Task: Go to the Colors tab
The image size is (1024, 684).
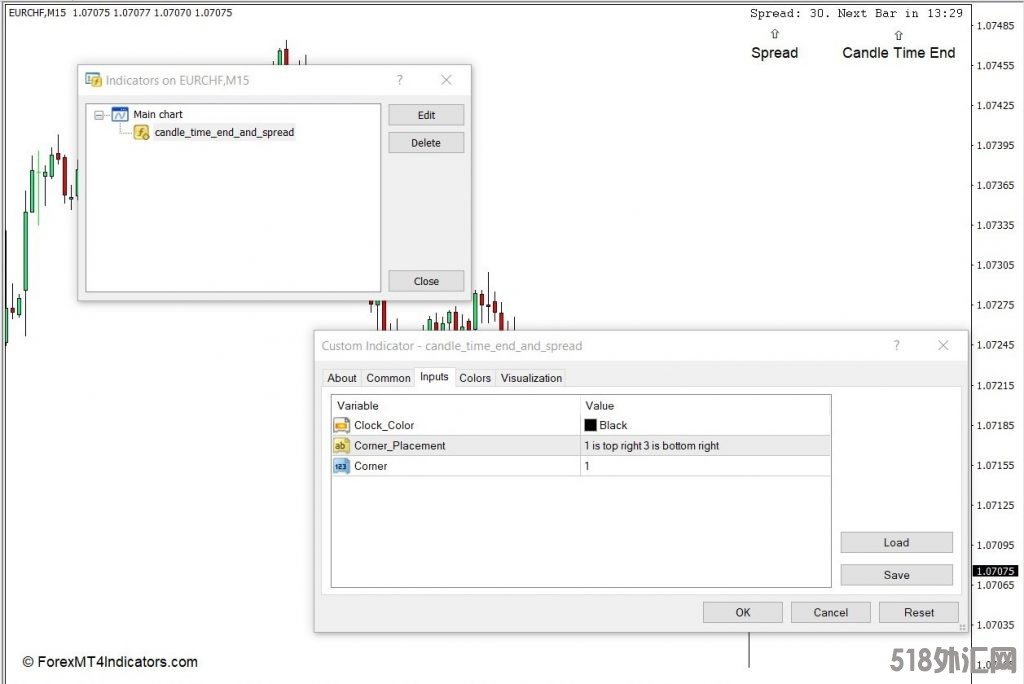Action: pyautogui.click(x=475, y=378)
